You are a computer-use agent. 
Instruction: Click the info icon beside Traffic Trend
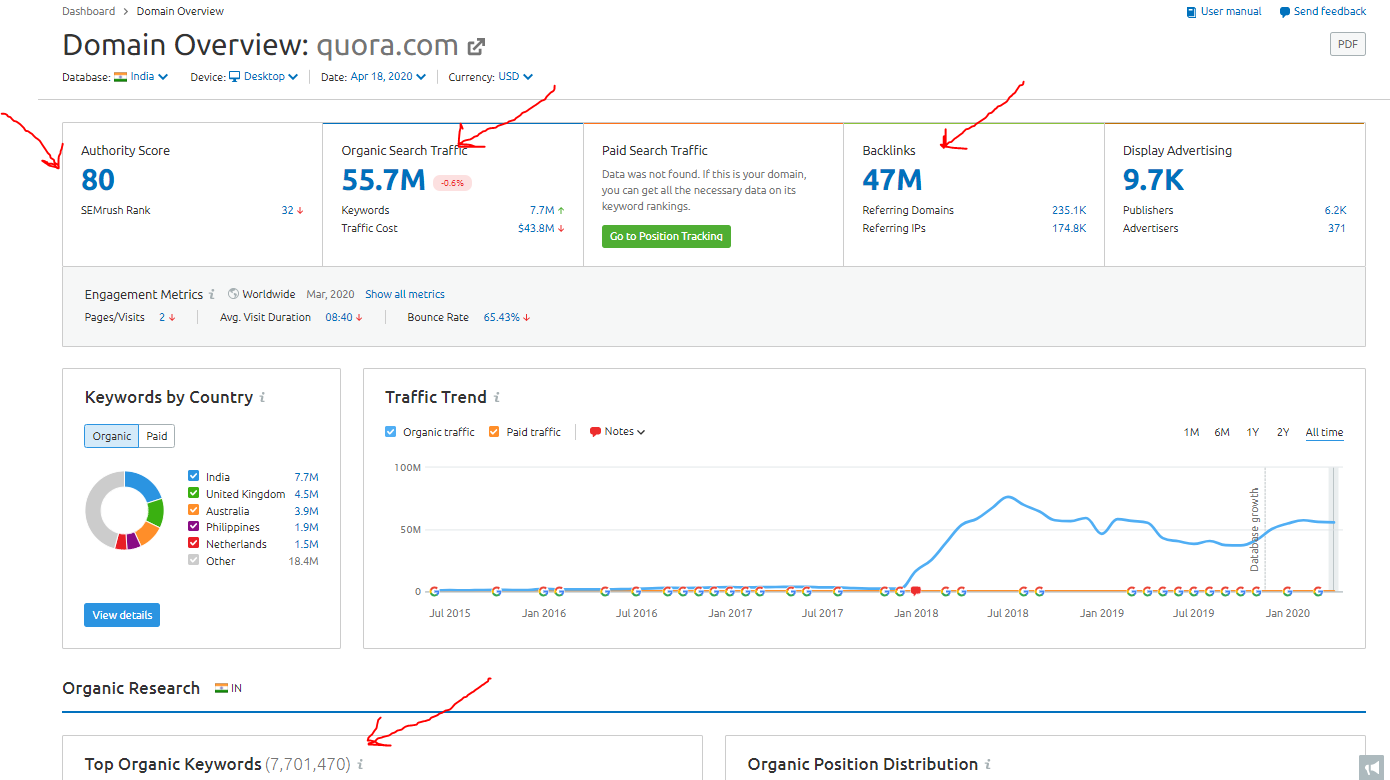point(496,397)
